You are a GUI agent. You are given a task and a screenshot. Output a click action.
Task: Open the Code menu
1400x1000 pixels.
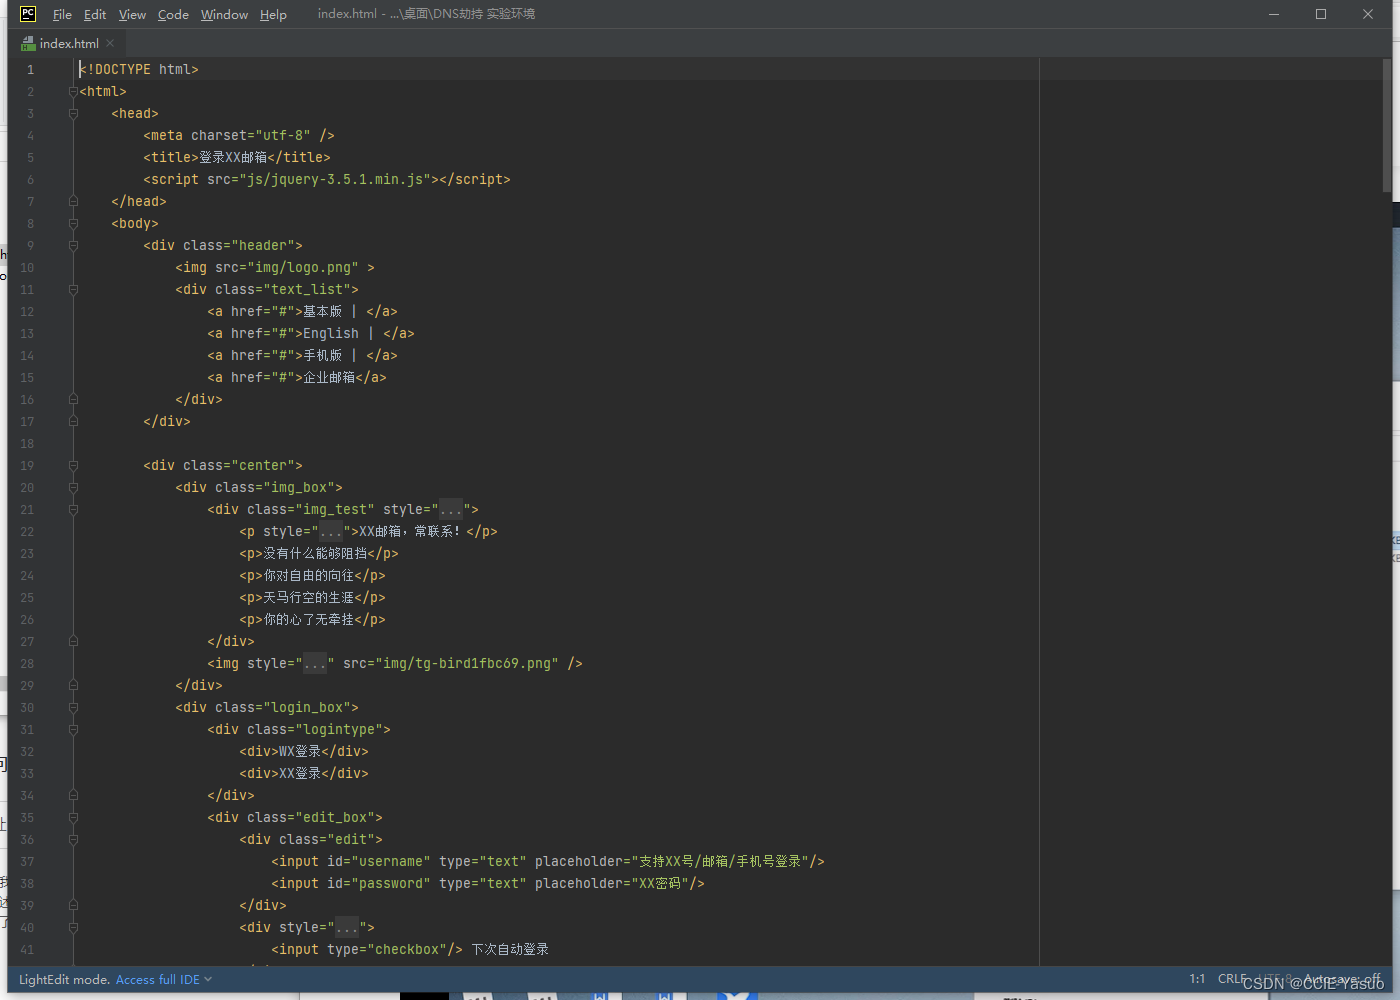[173, 14]
